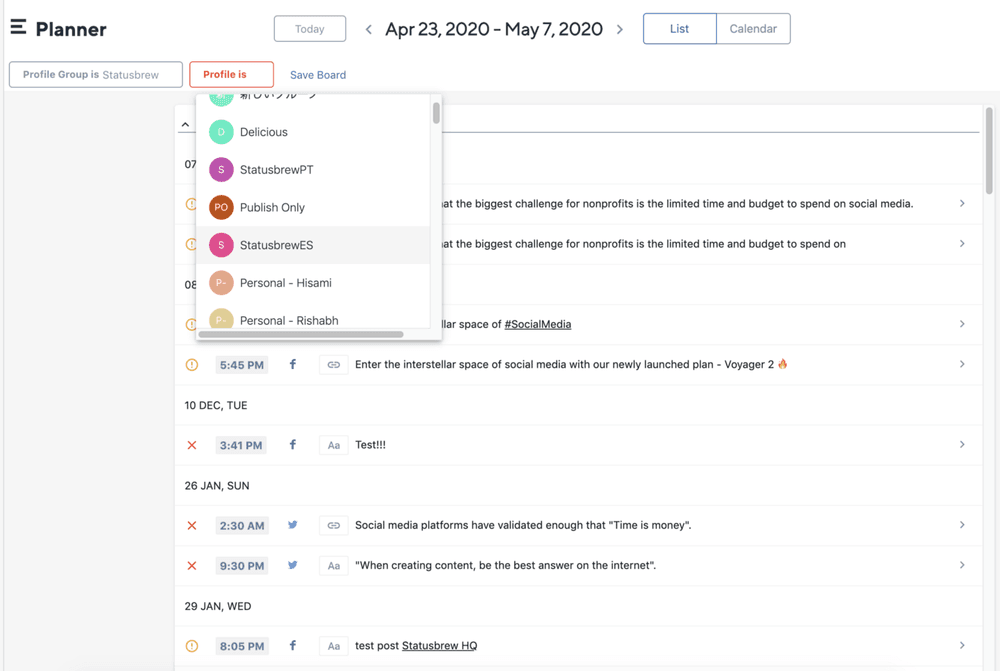Viewport: 1000px width, 671px height.
Task: Click the Today button
Action: coord(310,29)
